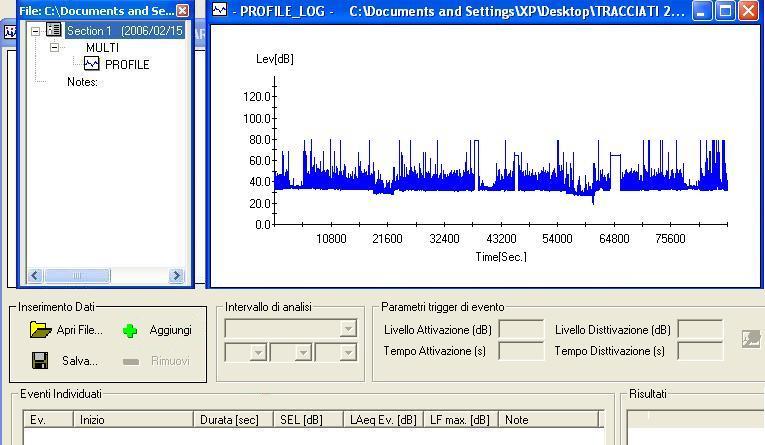The image size is (765, 445).
Task: Select the MULTI tree item
Action: 102,47
